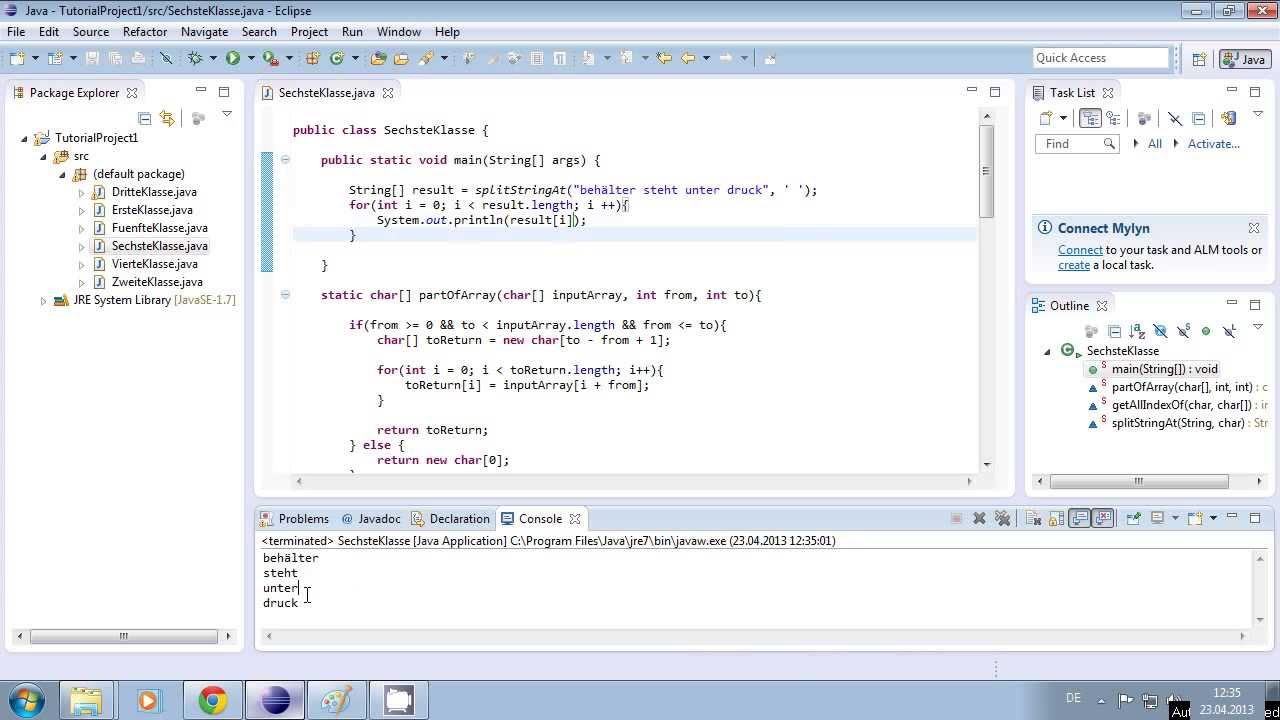This screenshot has height=720, width=1280.
Task: Switch to the Javadoc tab
Action: coord(371,519)
